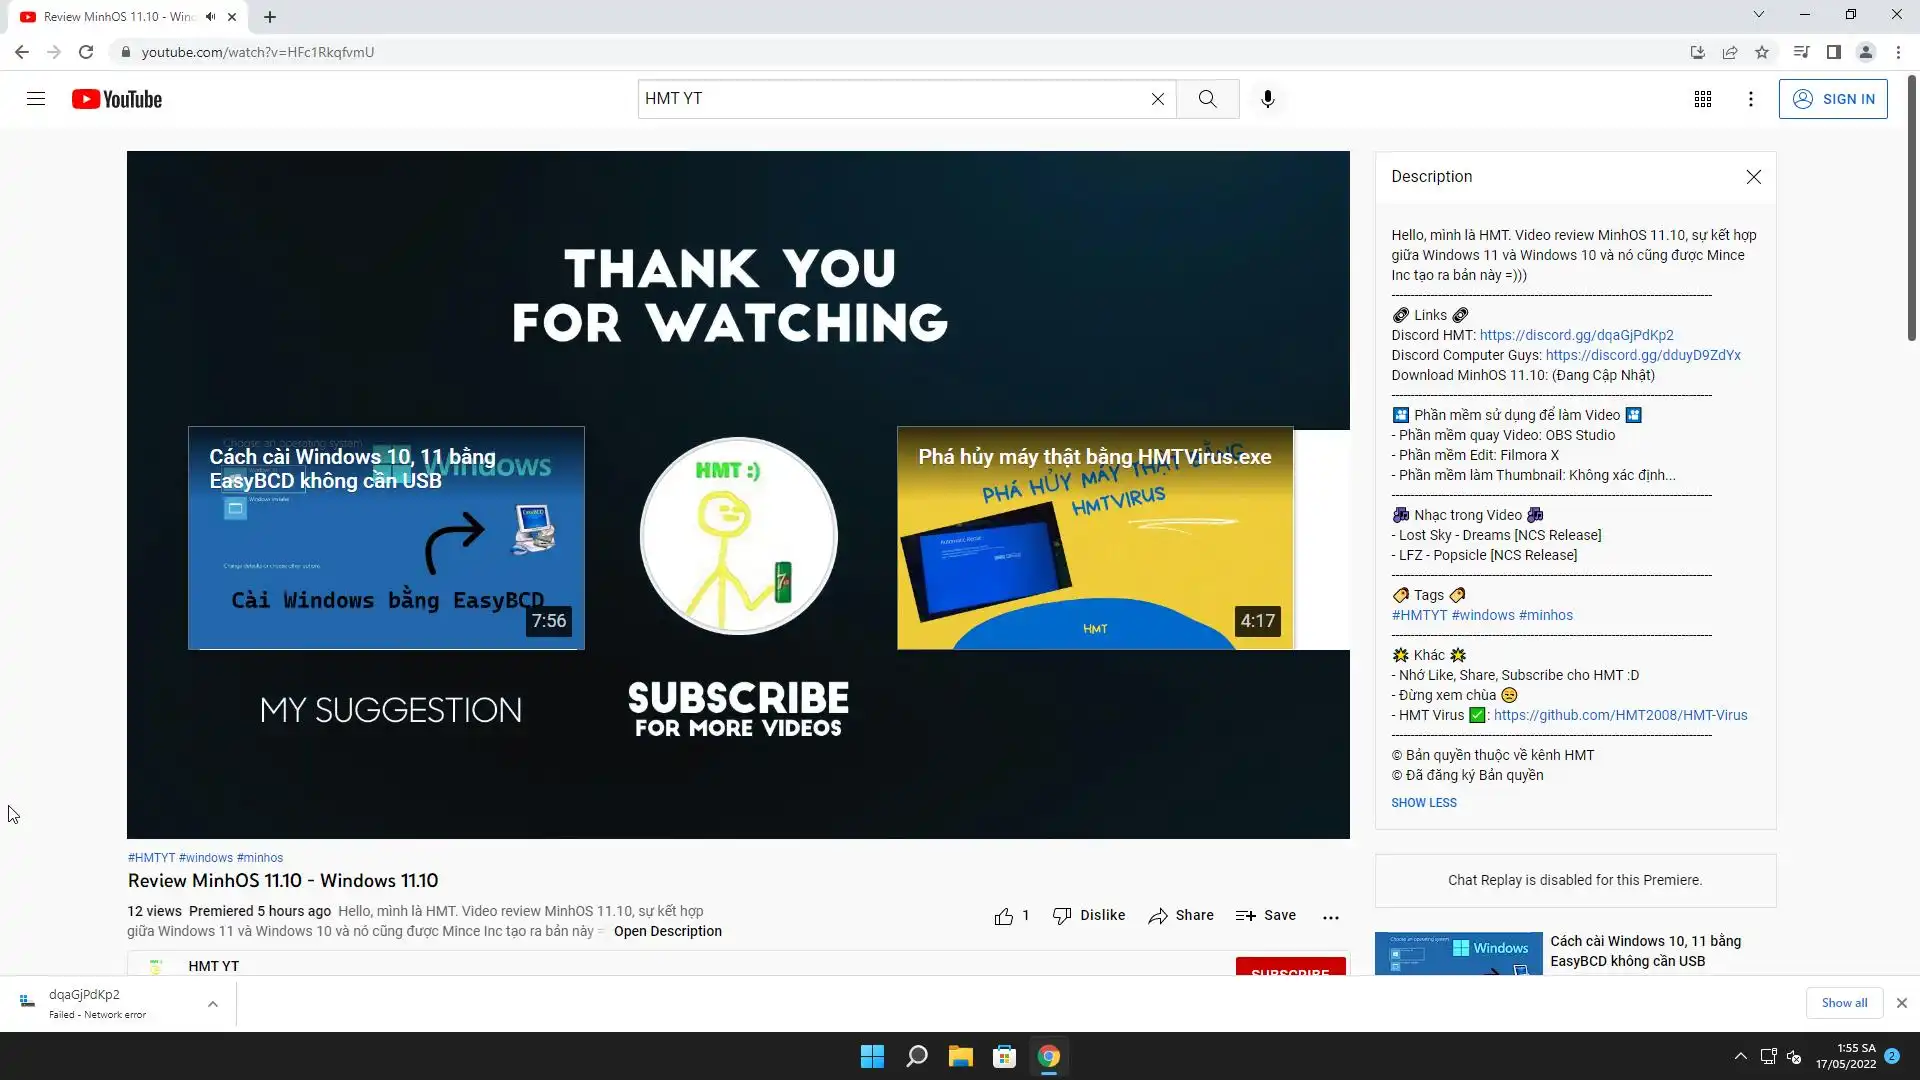Like the video with thumbs up

(x=1004, y=916)
